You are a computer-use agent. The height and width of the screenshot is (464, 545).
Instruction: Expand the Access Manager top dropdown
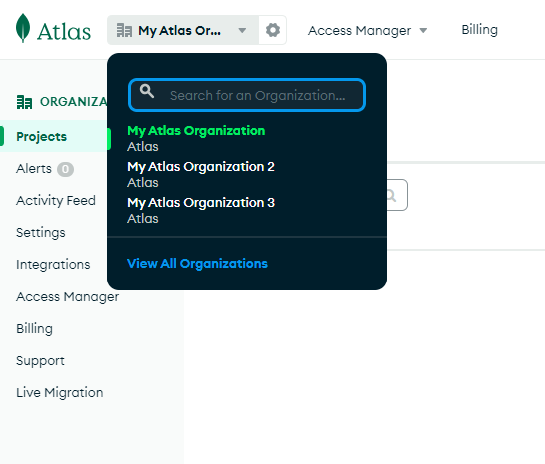pyautogui.click(x=367, y=31)
